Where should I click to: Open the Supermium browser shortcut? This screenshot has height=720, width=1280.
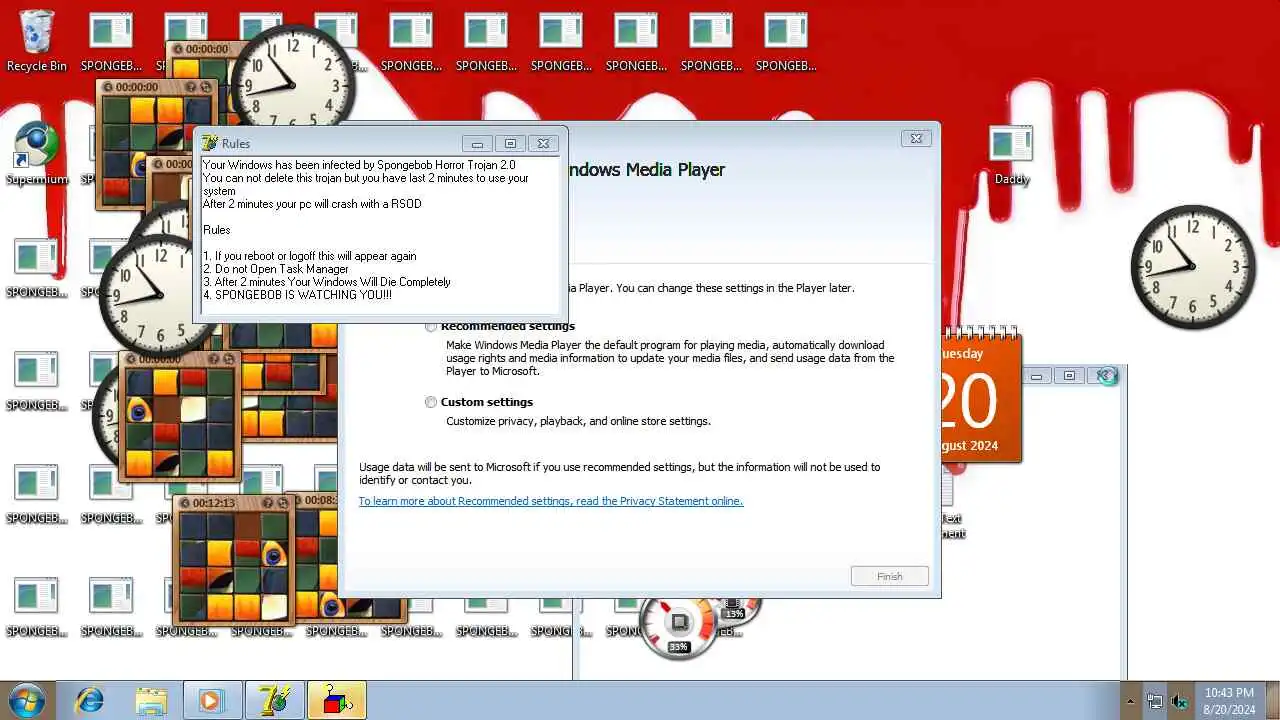[x=37, y=153]
